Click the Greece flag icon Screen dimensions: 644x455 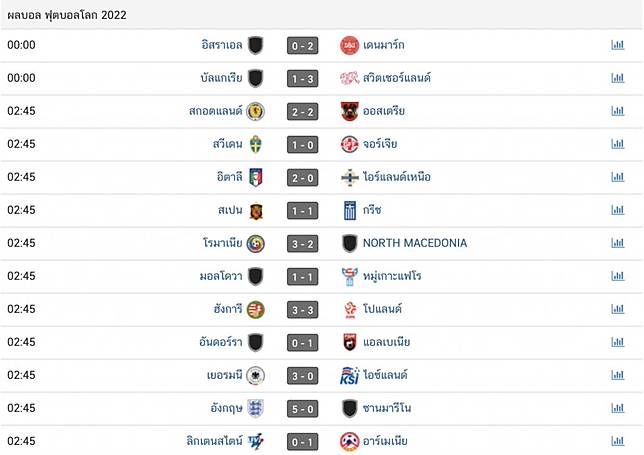coord(349,210)
